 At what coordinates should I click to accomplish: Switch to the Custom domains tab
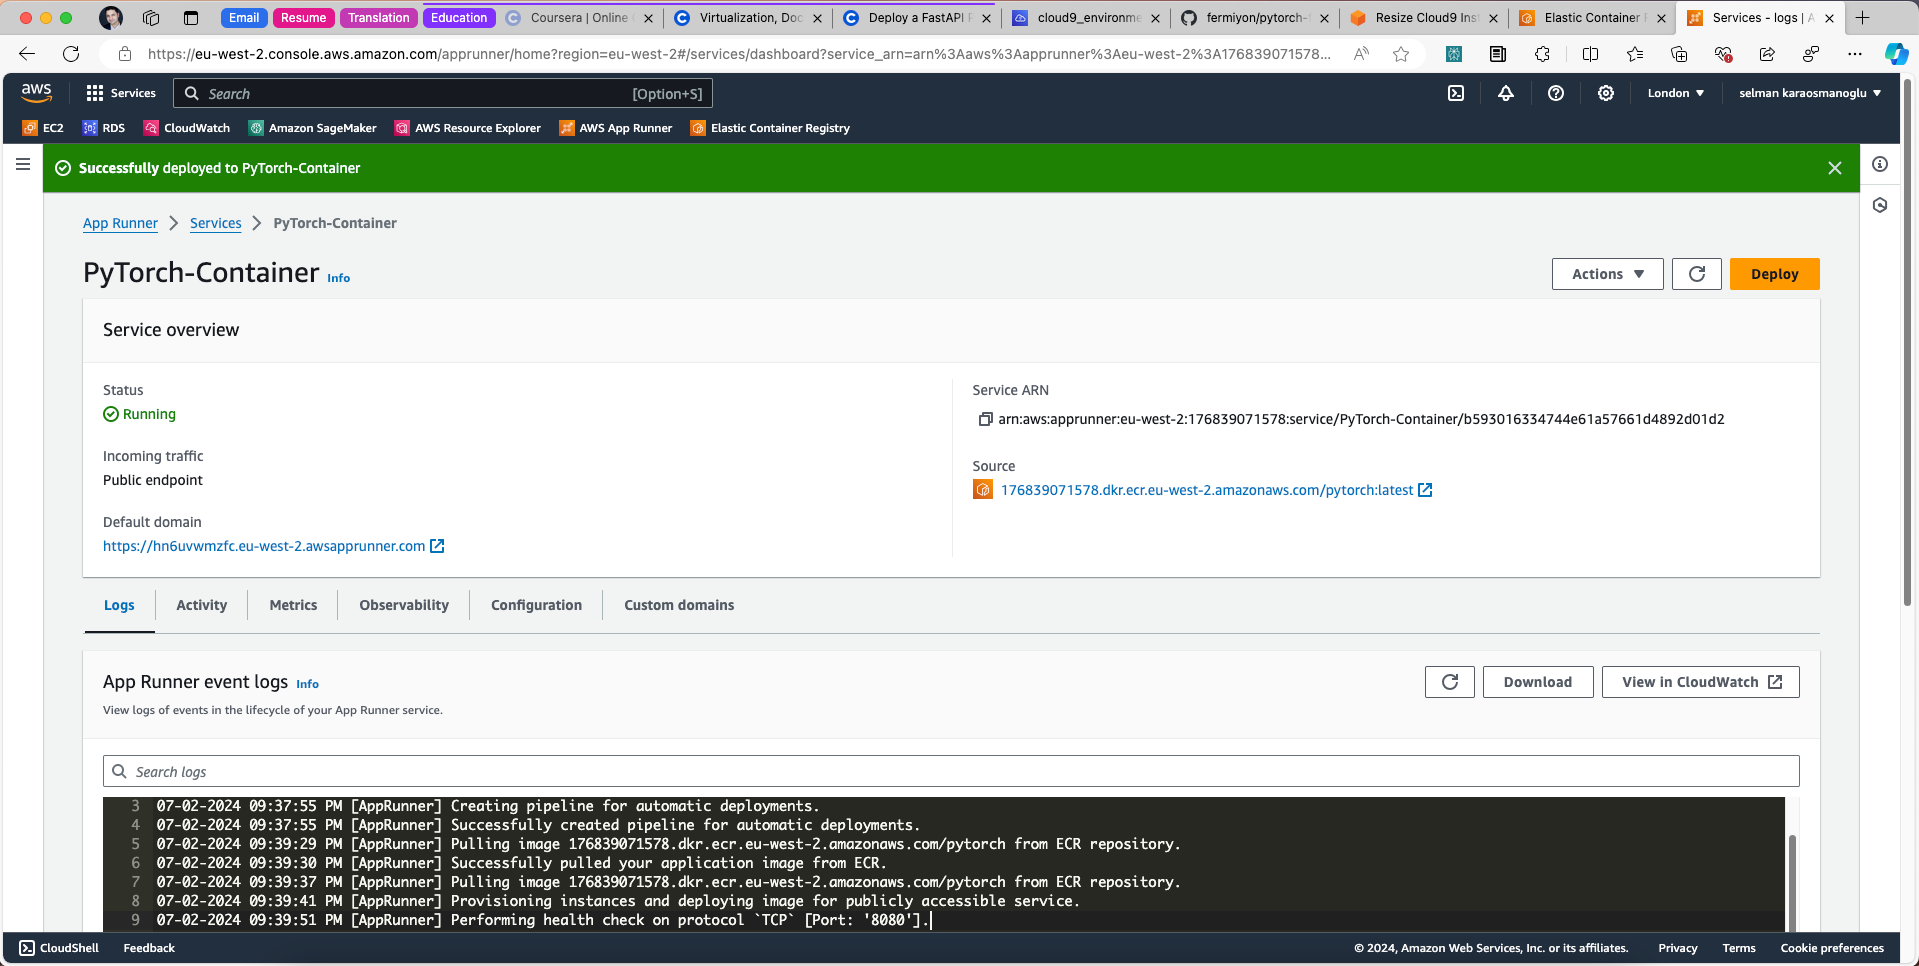tap(679, 605)
